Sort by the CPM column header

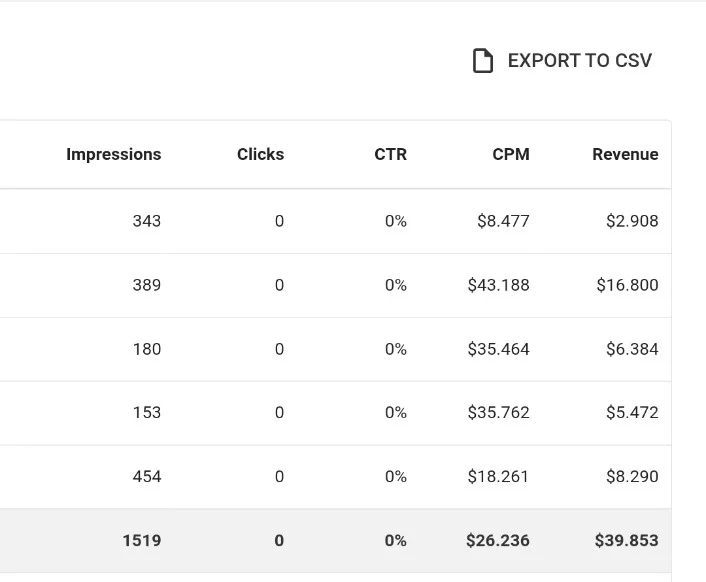pos(511,154)
